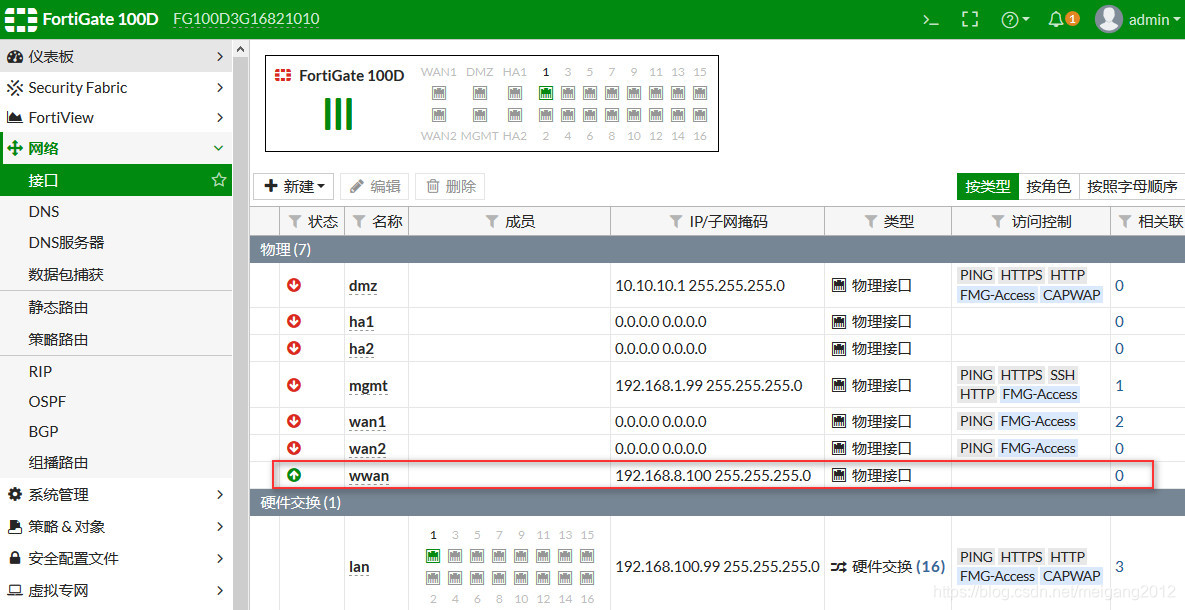The image size is (1185, 610).
Task: Open mgmt reference count 1
Action: 1119,386
